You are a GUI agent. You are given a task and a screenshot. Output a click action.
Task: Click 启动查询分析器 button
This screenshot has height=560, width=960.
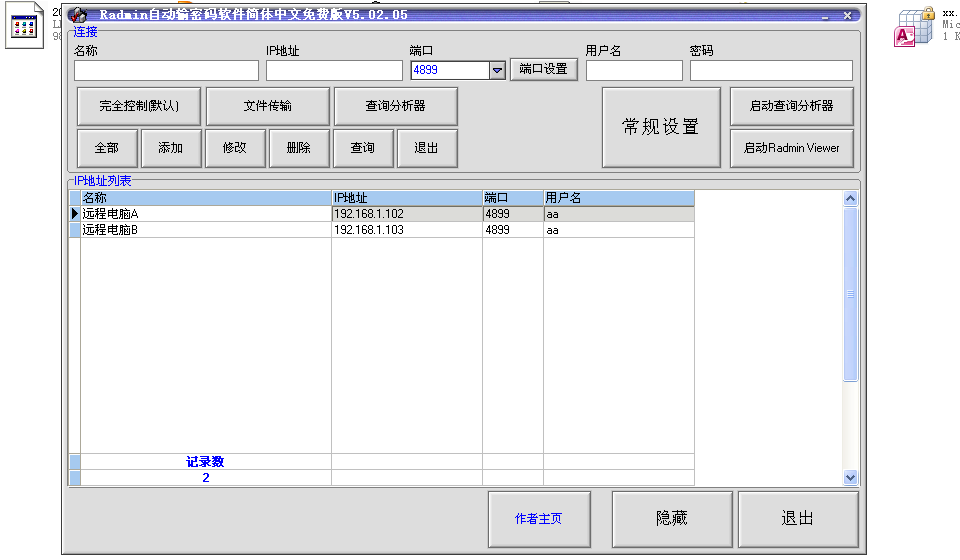tap(792, 106)
